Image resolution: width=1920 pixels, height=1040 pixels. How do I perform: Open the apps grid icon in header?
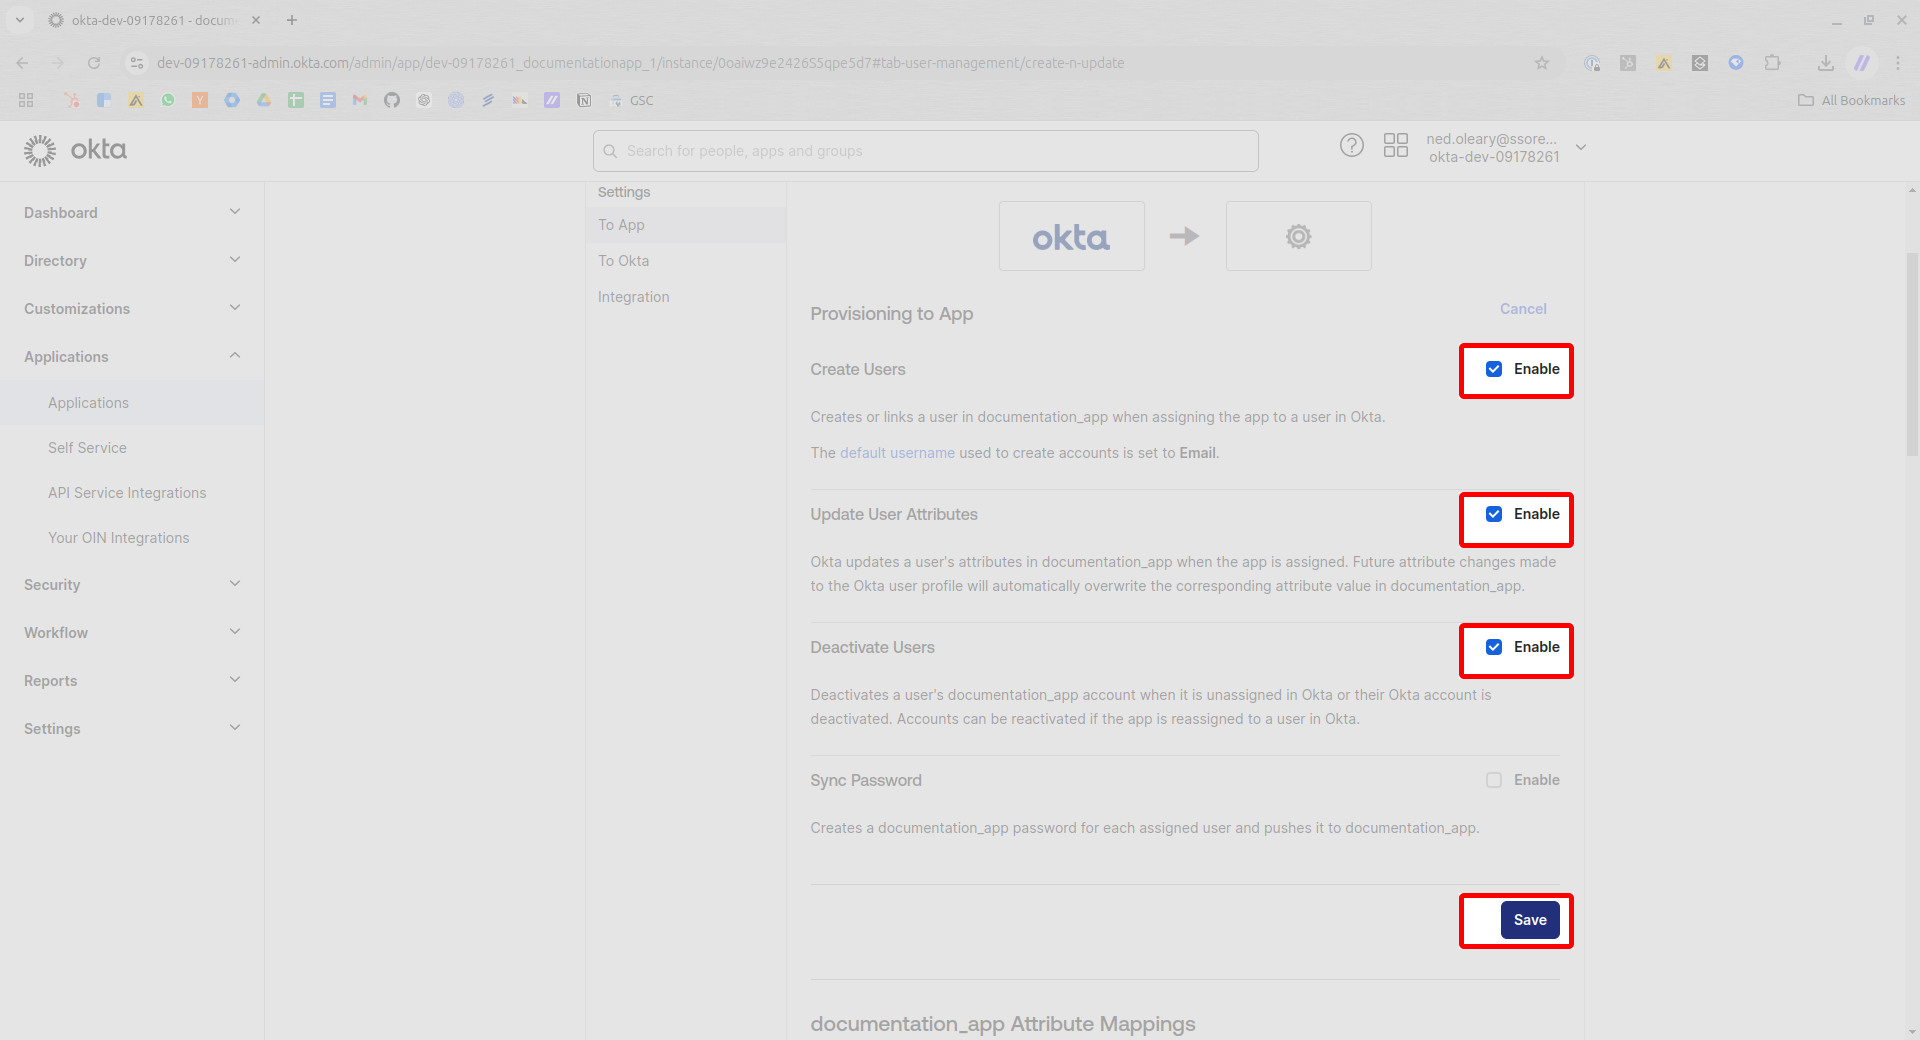coord(1395,146)
